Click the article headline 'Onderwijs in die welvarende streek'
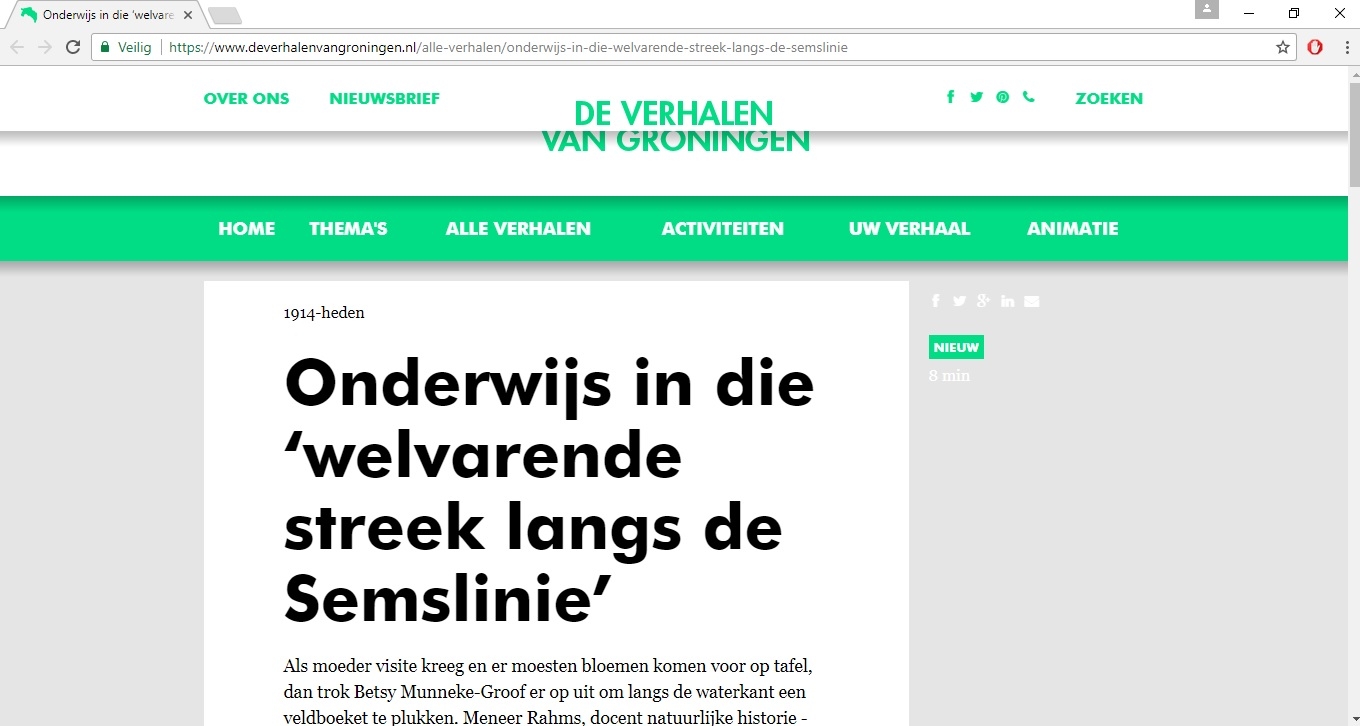1360x726 pixels. point(549,491)
